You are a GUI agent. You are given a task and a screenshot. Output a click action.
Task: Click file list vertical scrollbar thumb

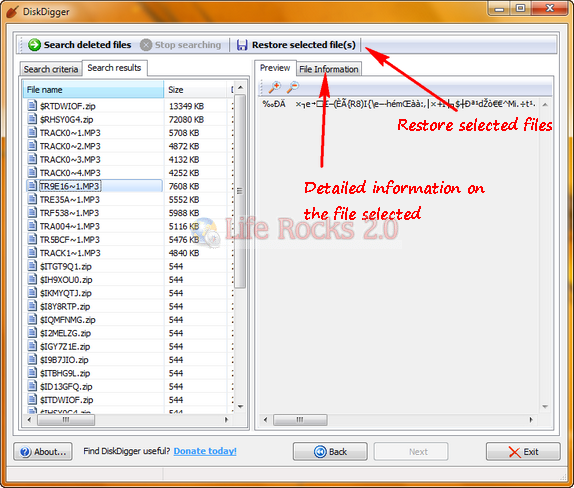240,191
